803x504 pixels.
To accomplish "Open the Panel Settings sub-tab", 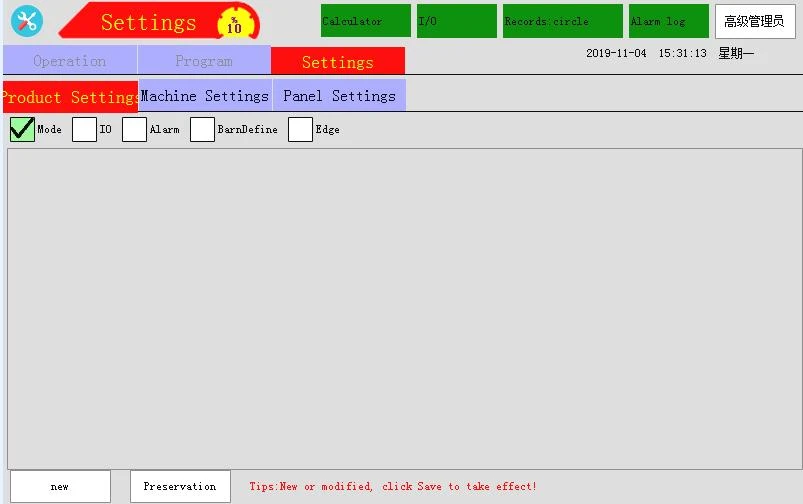I will click(x=340, y=95).
